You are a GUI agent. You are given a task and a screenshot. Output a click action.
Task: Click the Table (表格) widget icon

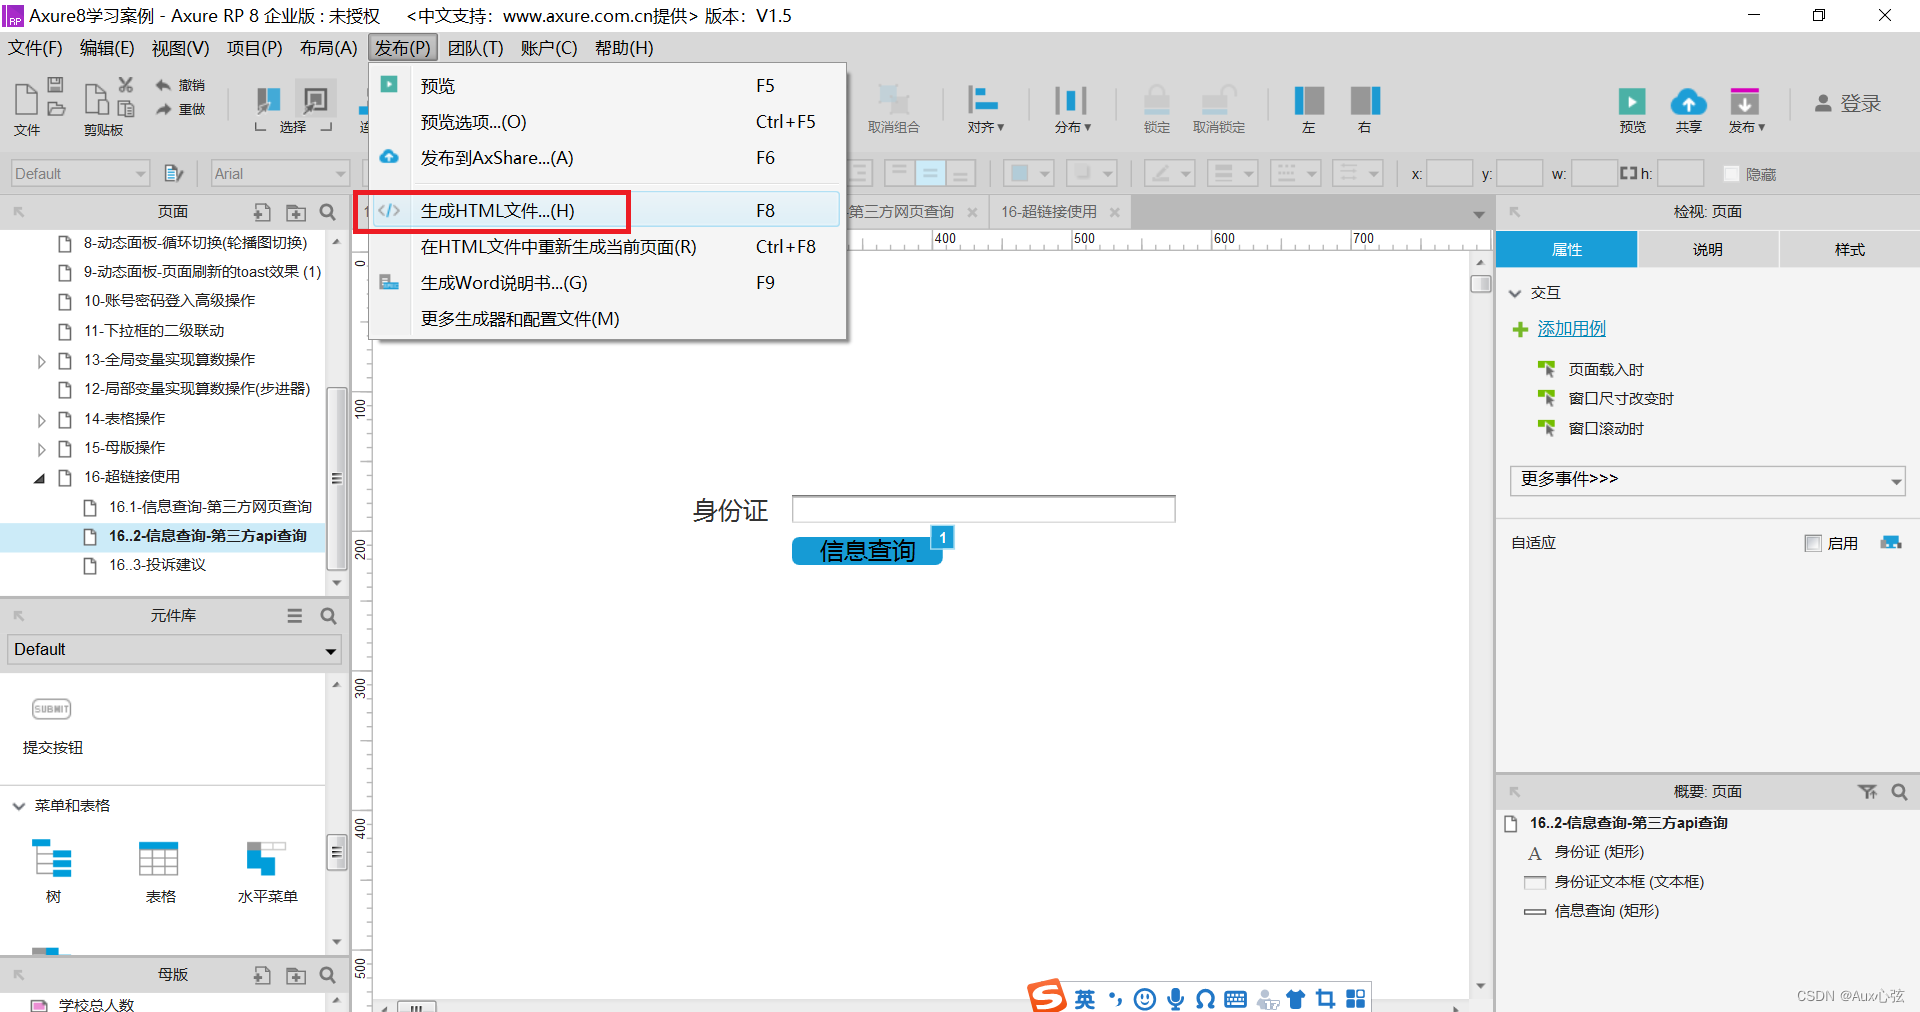pos(159,859)
